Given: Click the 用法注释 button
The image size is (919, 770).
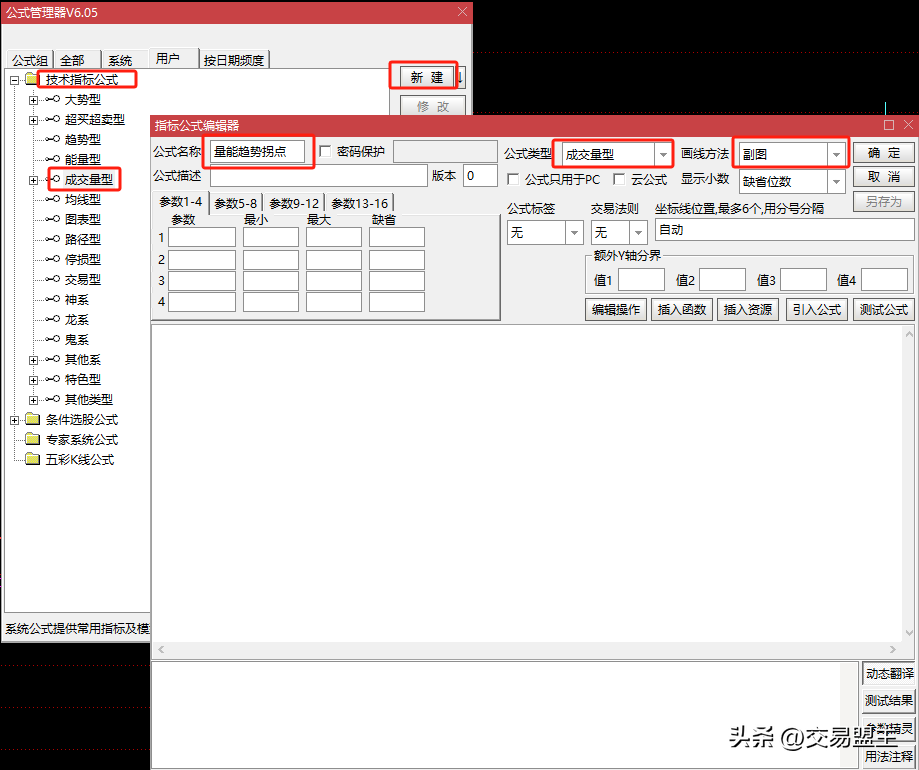Looking at the screenshot, I should point(889,757).
